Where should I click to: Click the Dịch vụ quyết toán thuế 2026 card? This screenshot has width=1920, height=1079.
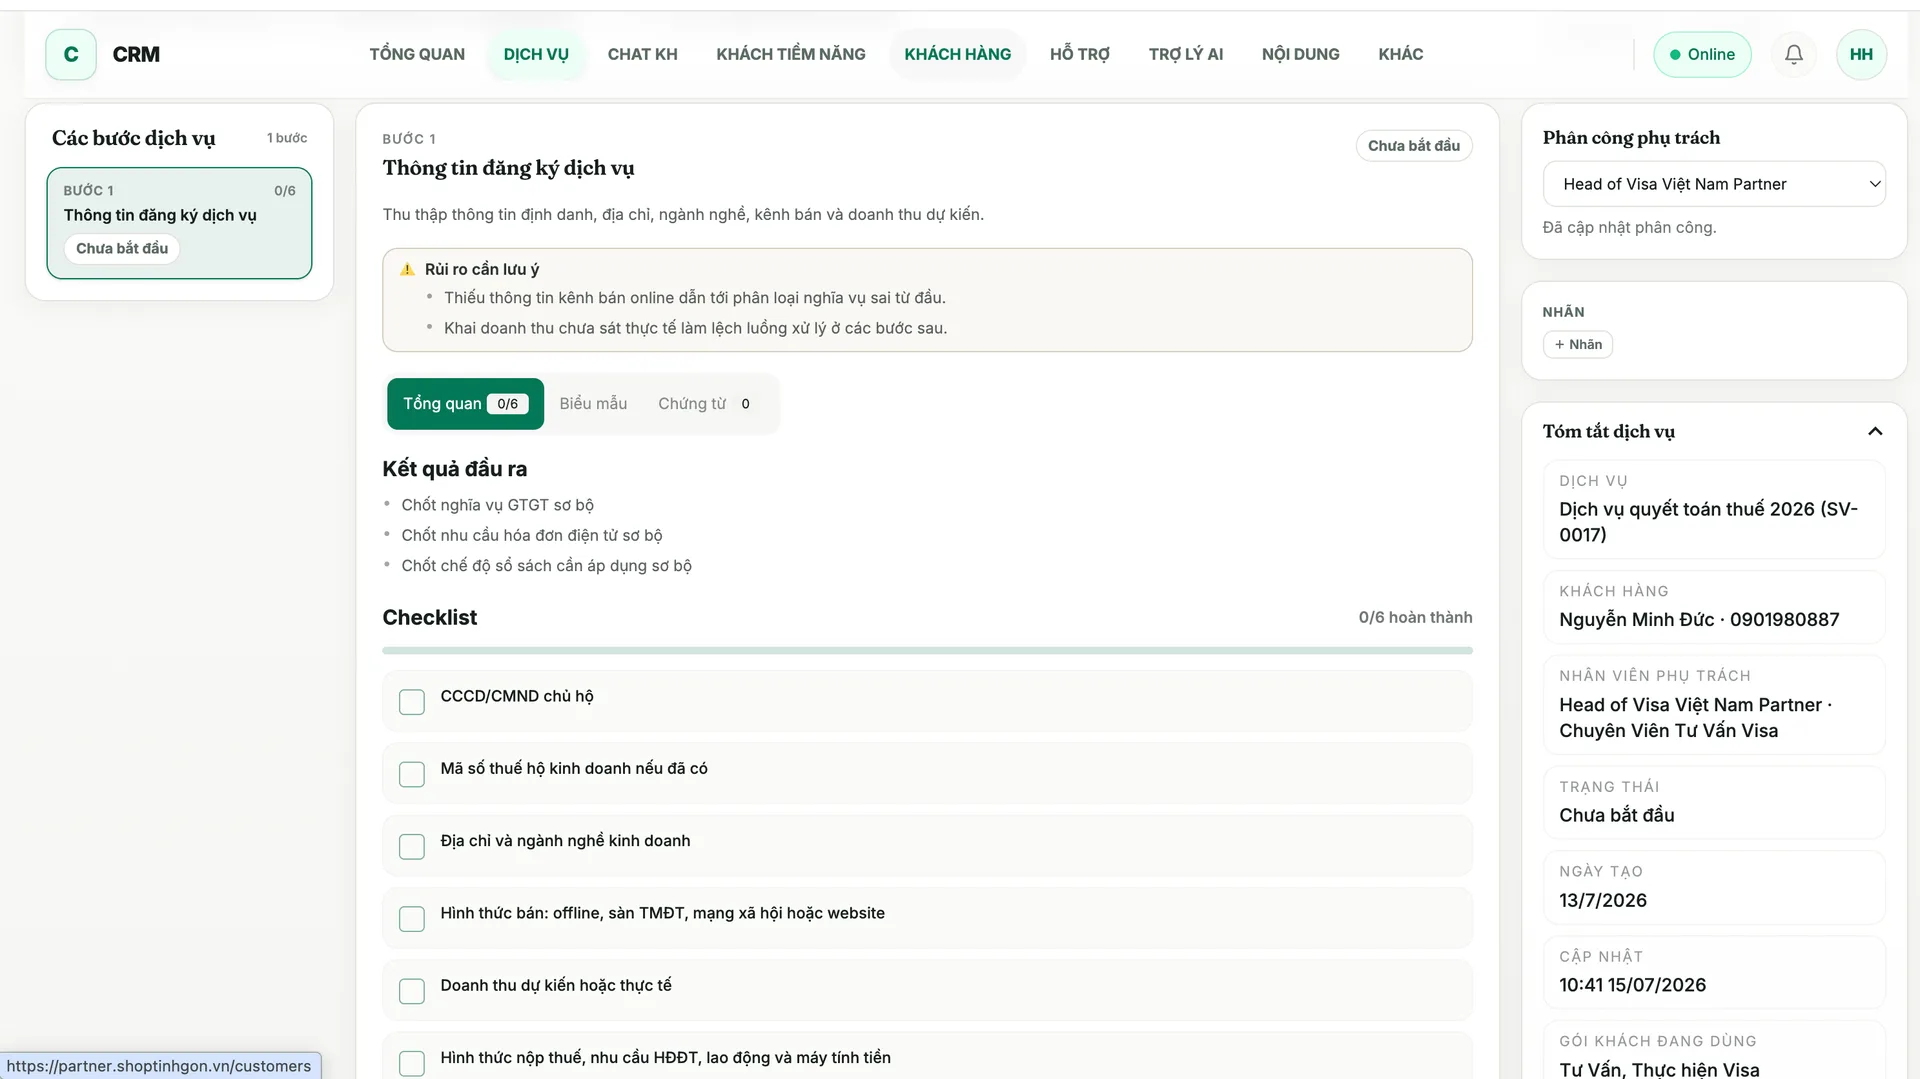coord(1714,510)
